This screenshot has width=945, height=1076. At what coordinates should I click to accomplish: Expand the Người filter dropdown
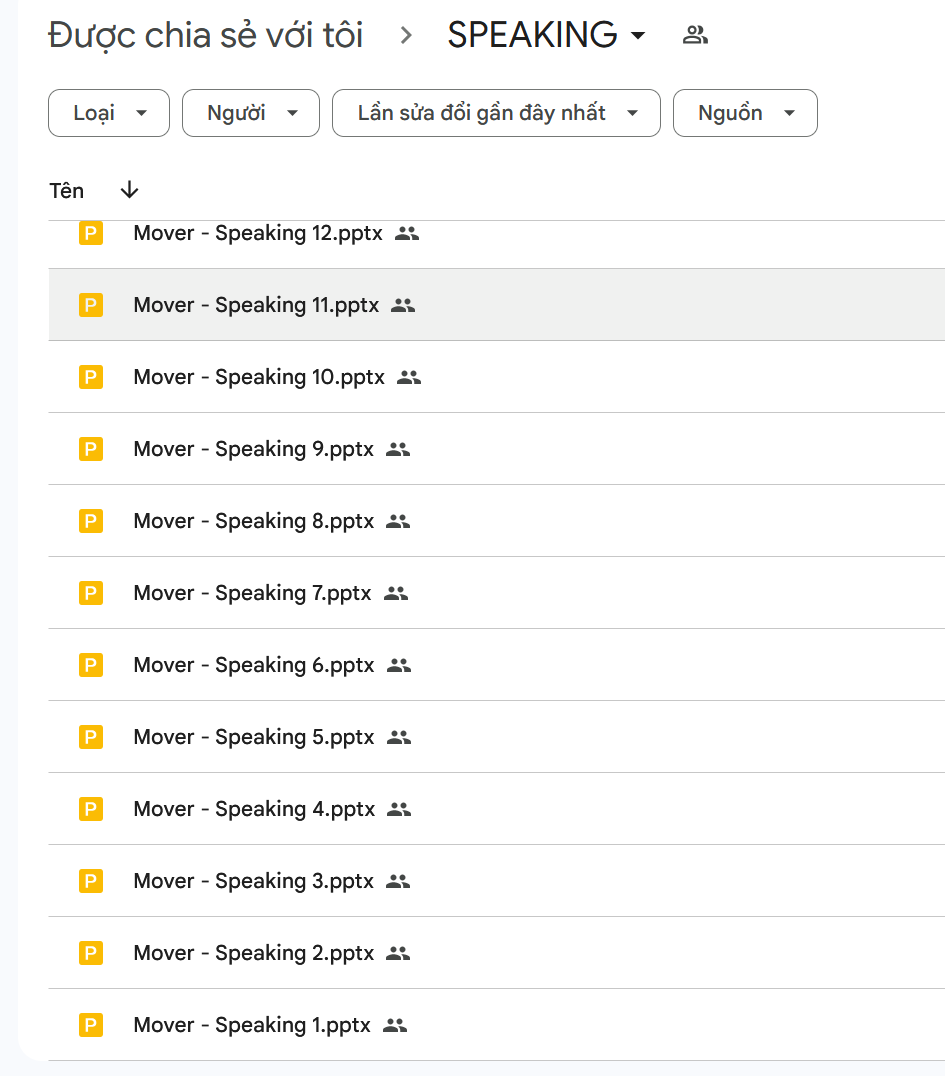(251, 113)
